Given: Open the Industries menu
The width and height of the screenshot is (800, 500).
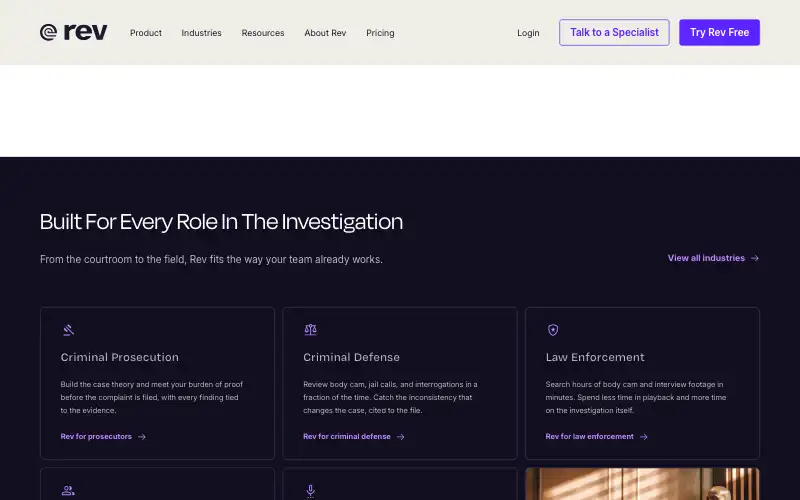Looking at the screenshot, I should pyautogui.click(x=202, y=33).
